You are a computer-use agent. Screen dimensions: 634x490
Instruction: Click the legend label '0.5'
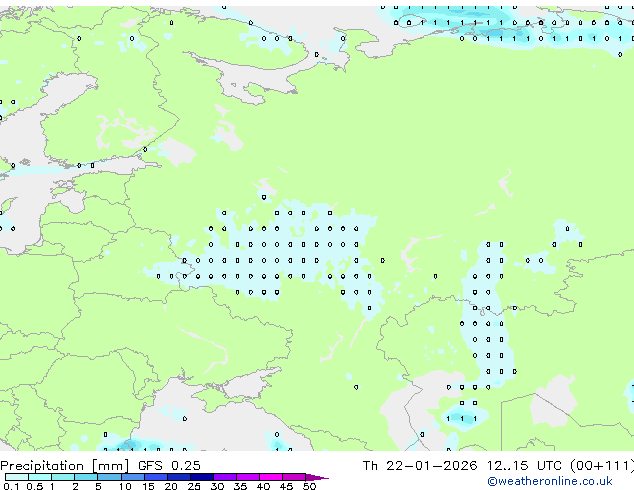click(35, 486)
